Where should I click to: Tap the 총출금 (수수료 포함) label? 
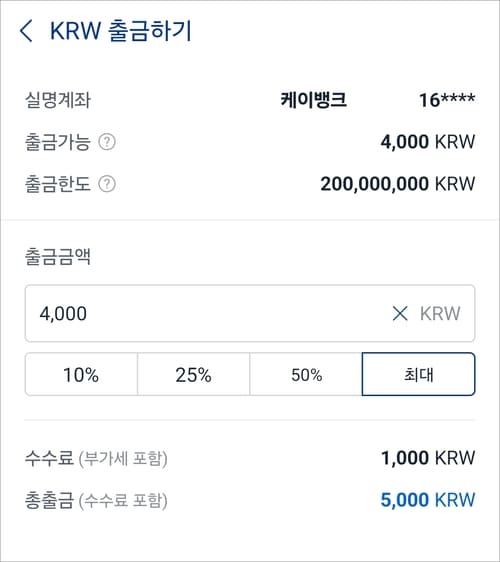coord(96,501)
